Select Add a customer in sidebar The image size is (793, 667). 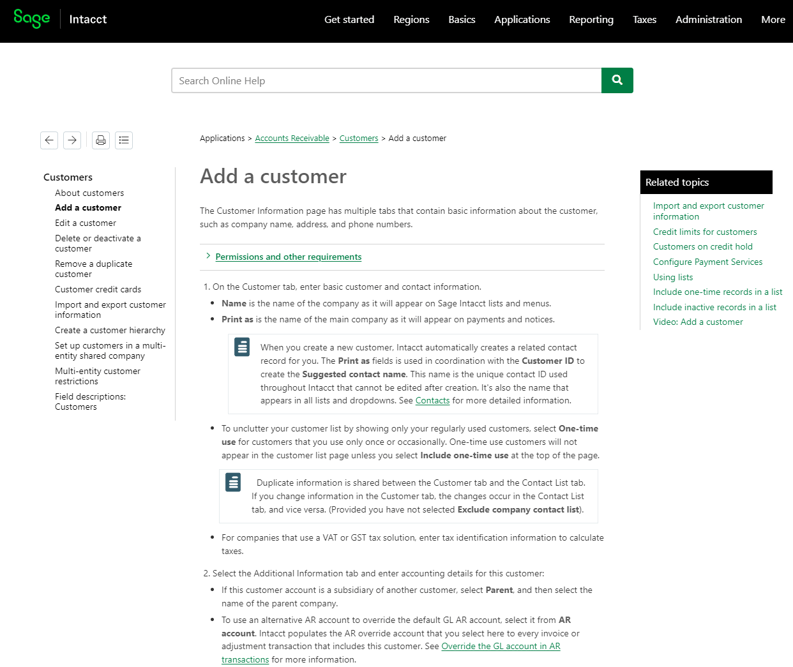click(x=88, y=208)
